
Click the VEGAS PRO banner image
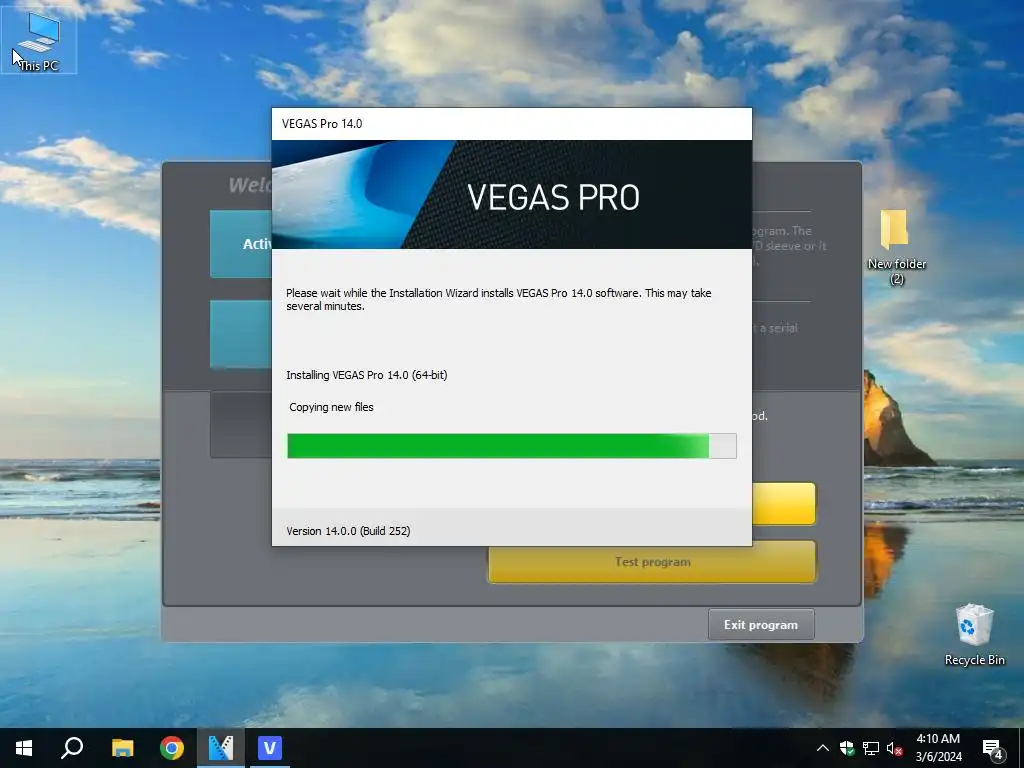point(512,195)
